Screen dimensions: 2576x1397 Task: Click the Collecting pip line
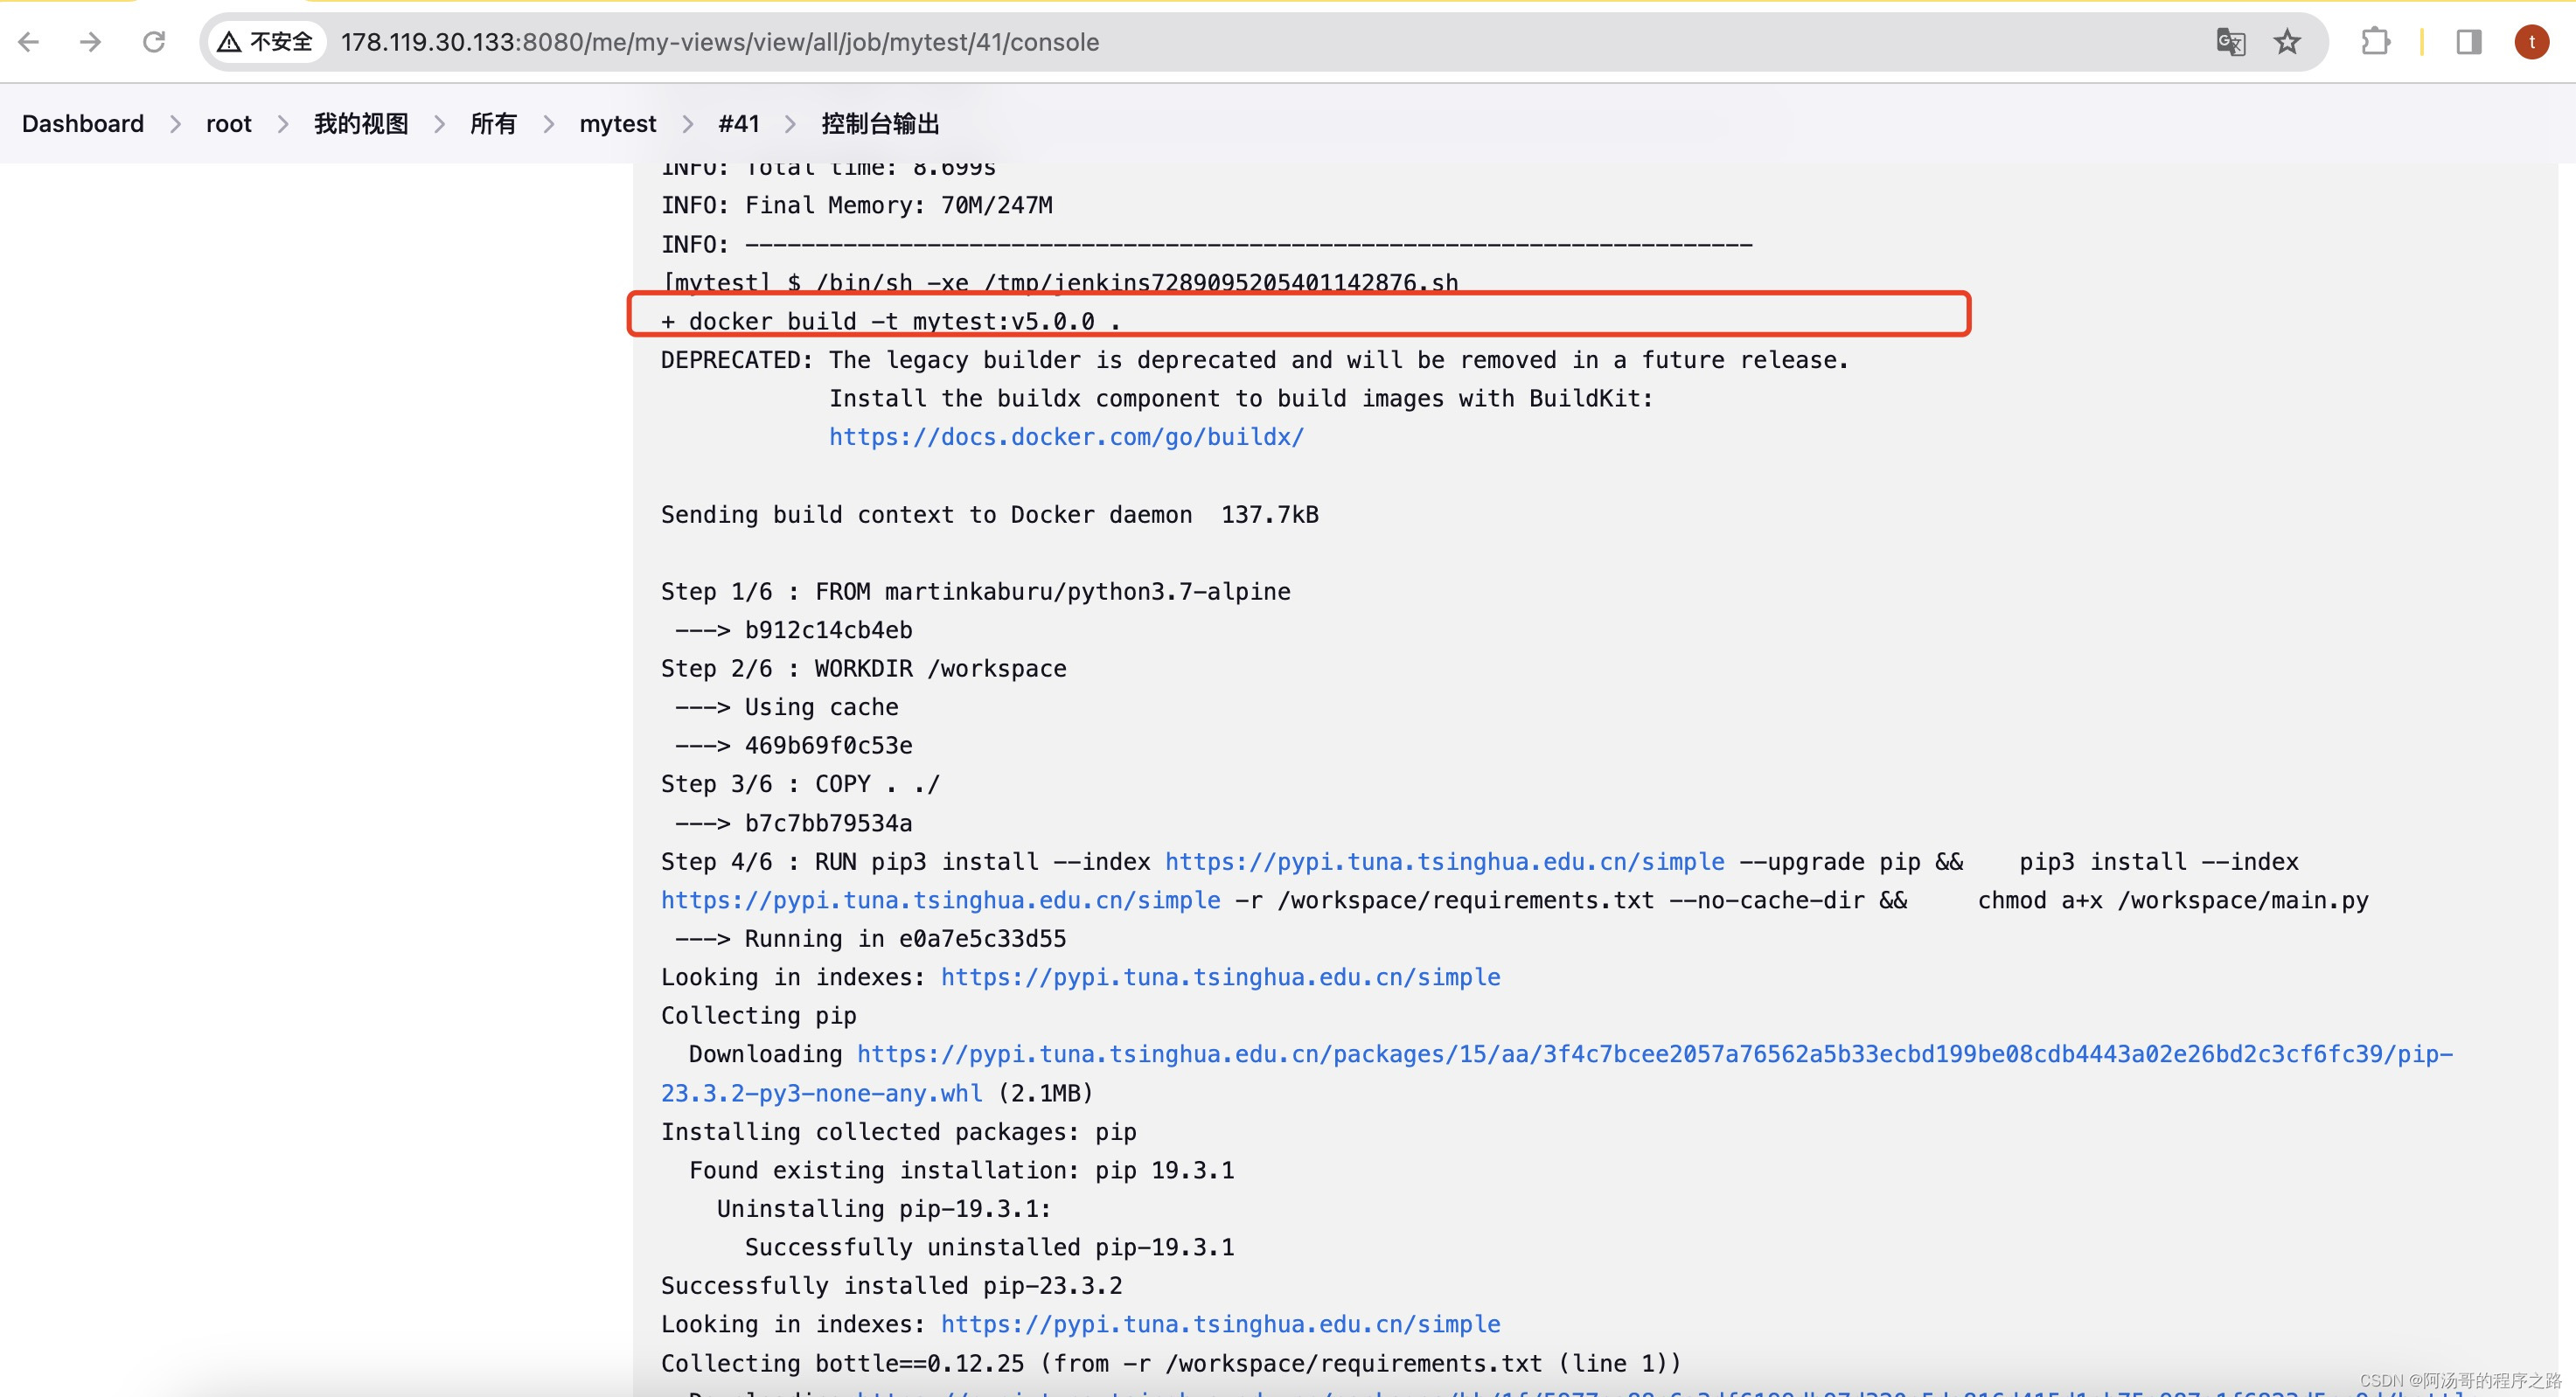pos(759,1016)
